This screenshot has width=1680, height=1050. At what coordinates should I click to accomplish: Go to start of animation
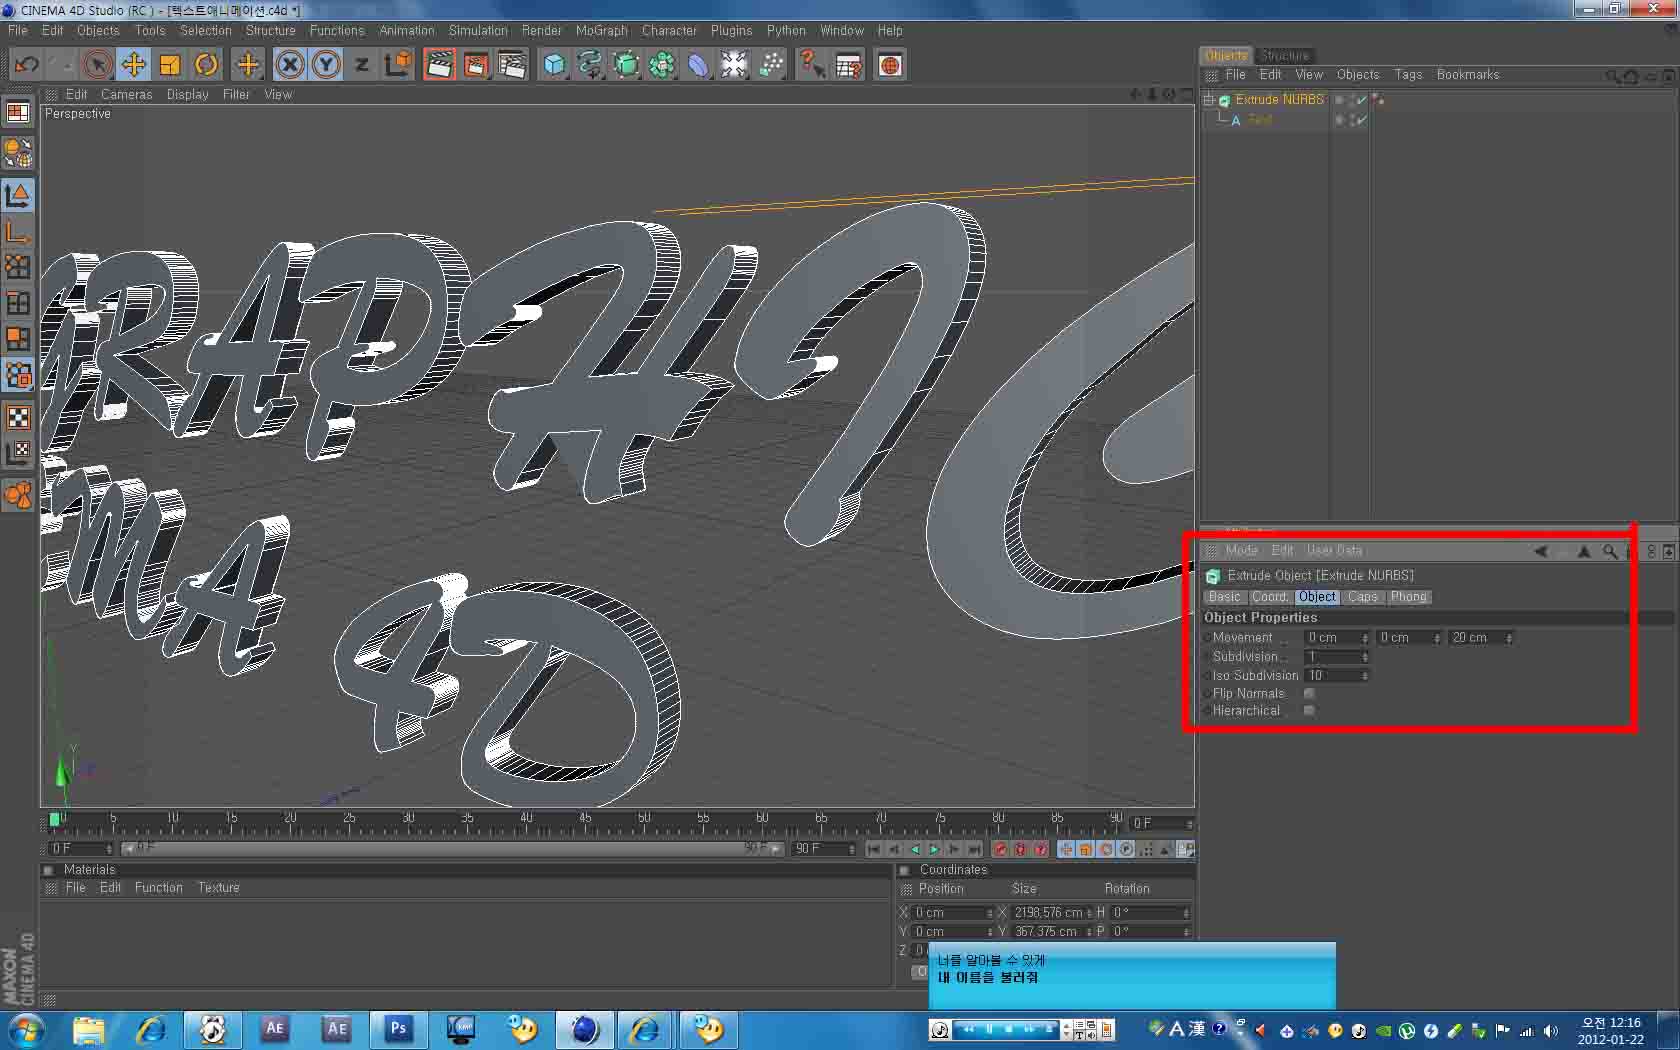pos(874,849)
